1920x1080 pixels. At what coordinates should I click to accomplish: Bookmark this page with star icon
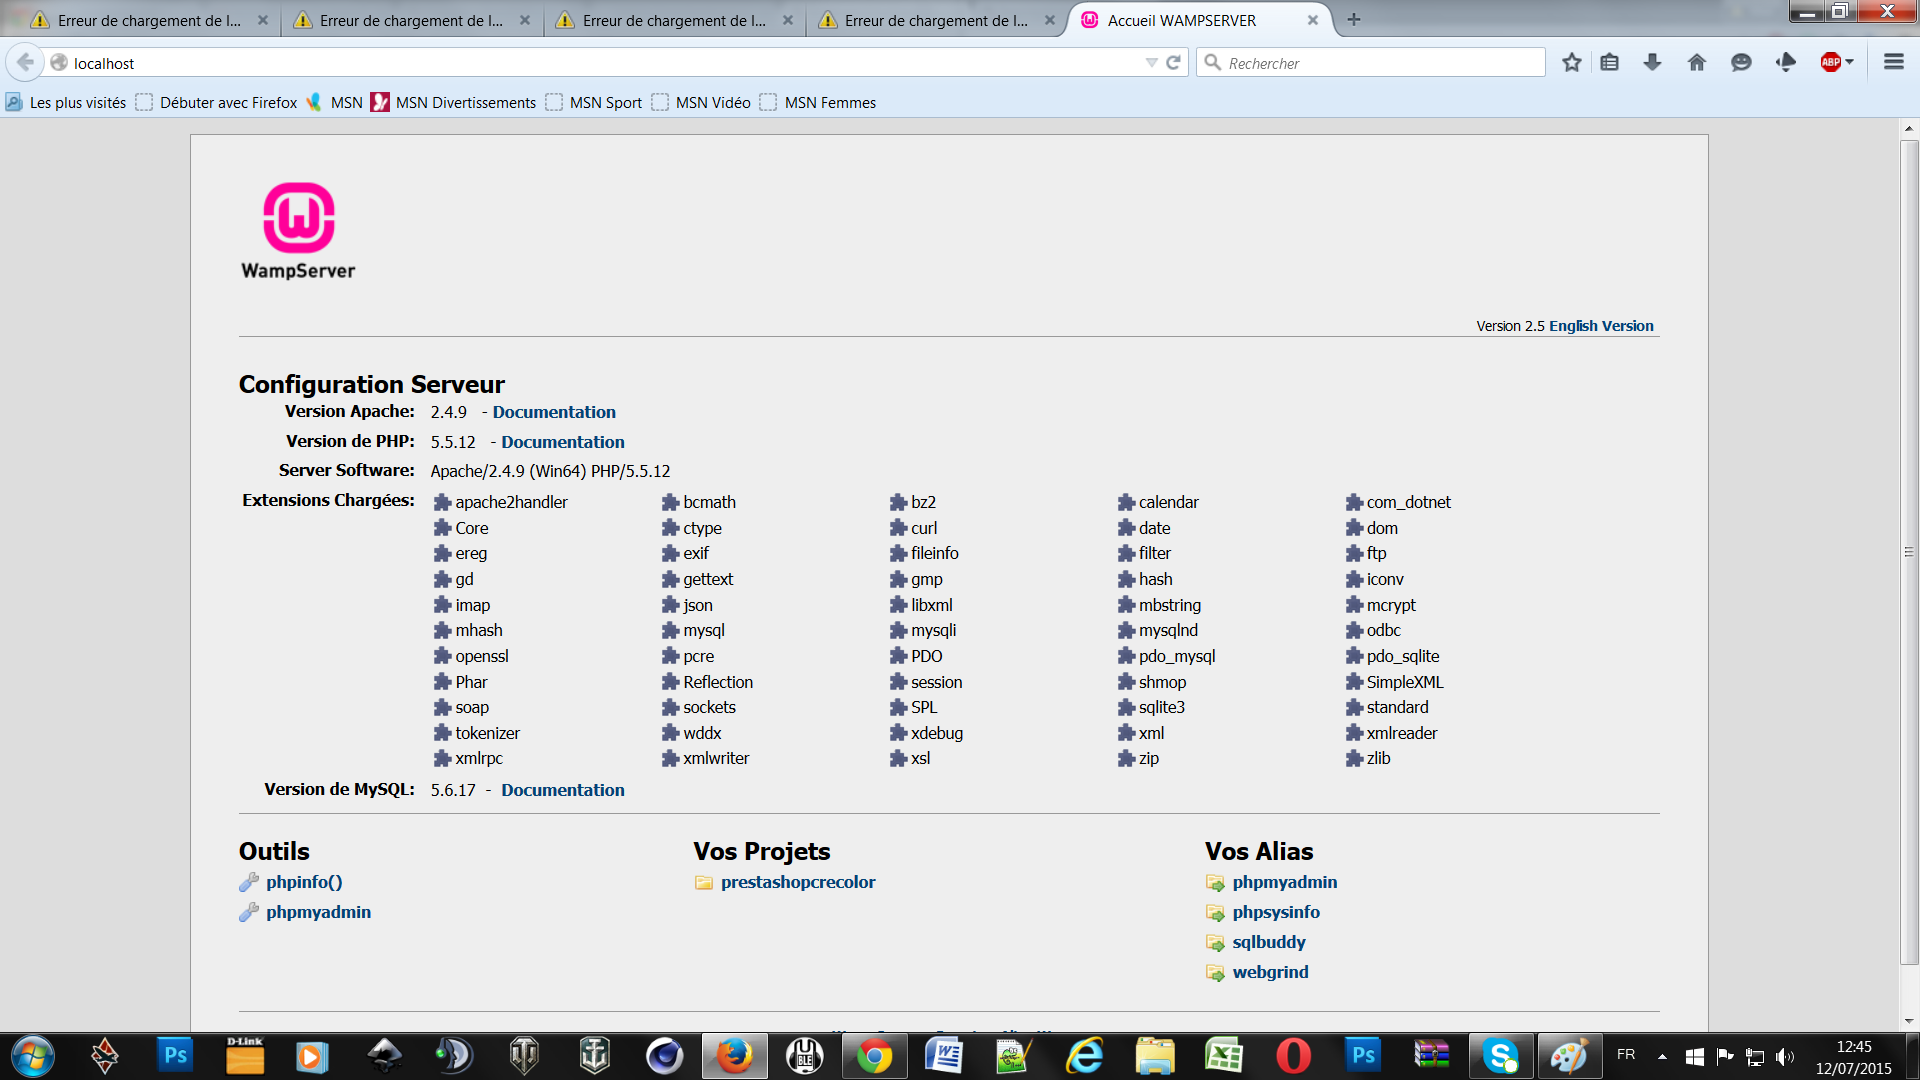coord(1572,62)
